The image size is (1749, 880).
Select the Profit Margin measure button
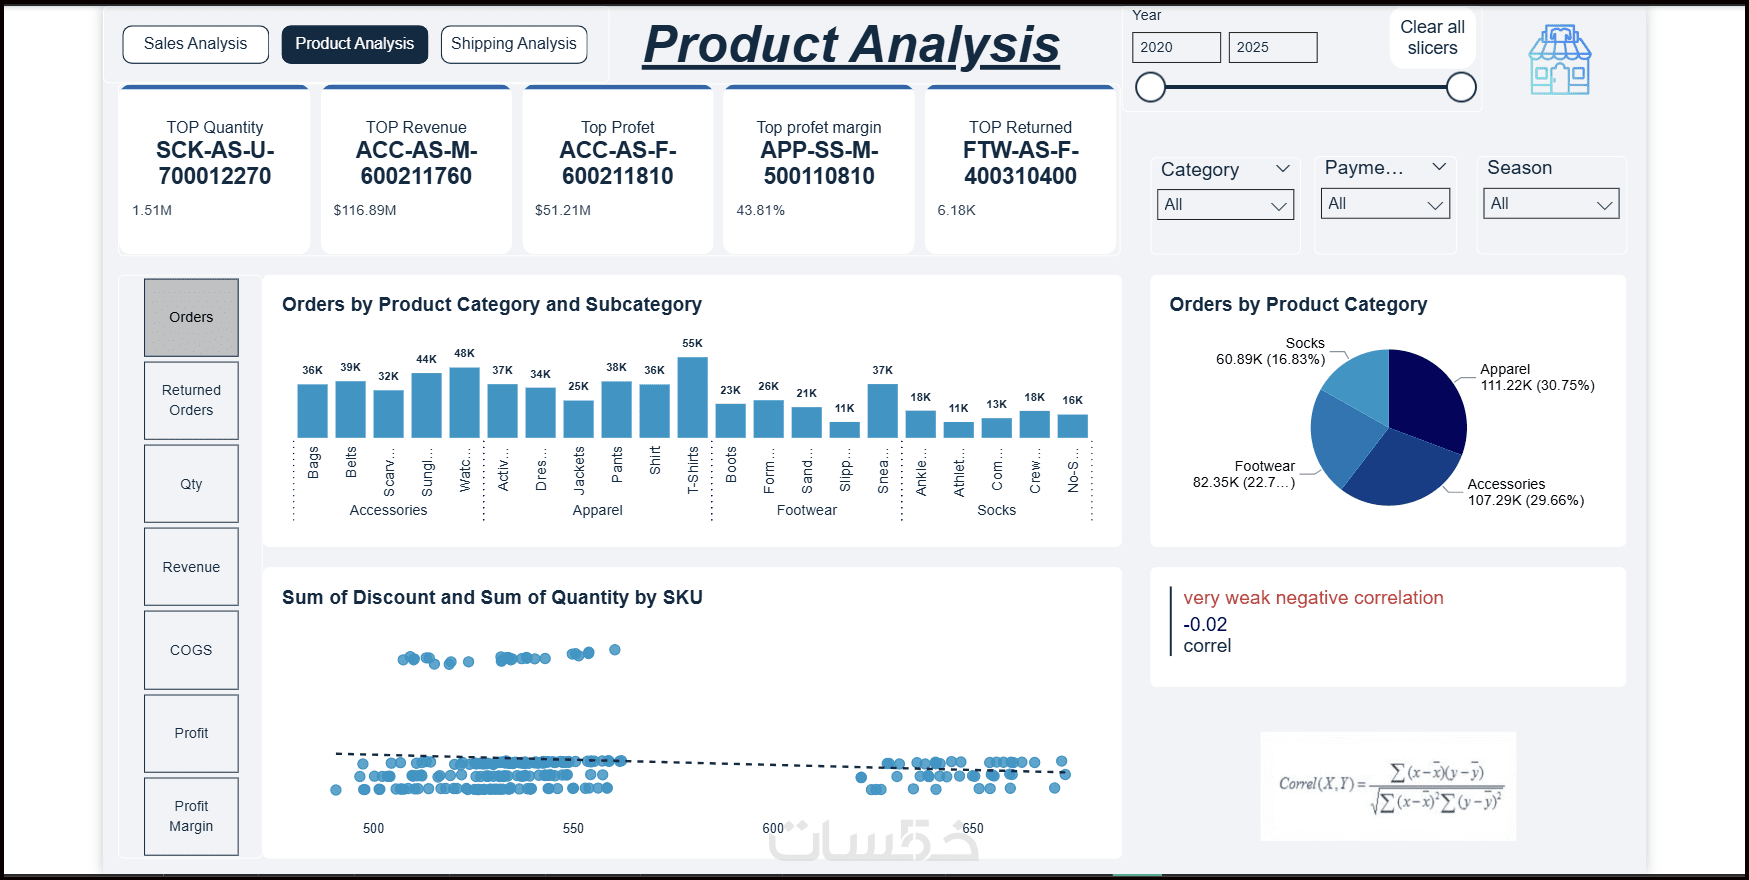[191, 816]
